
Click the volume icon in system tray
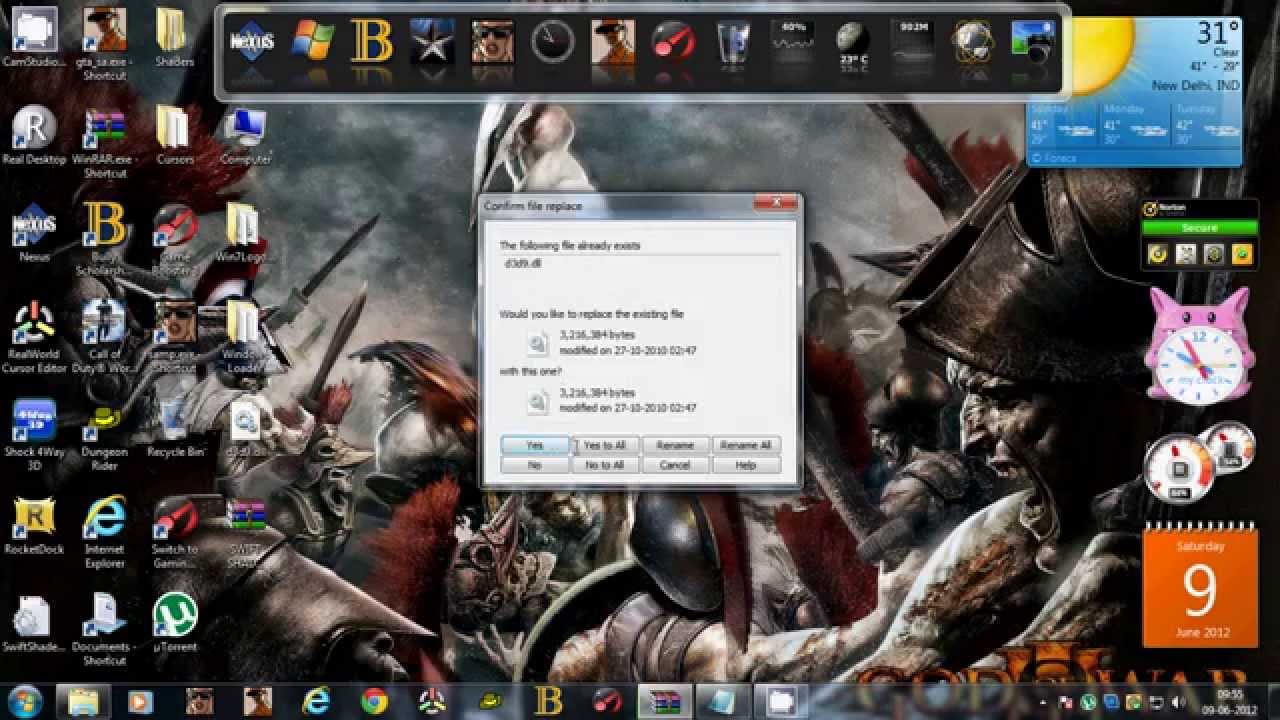1179,702
